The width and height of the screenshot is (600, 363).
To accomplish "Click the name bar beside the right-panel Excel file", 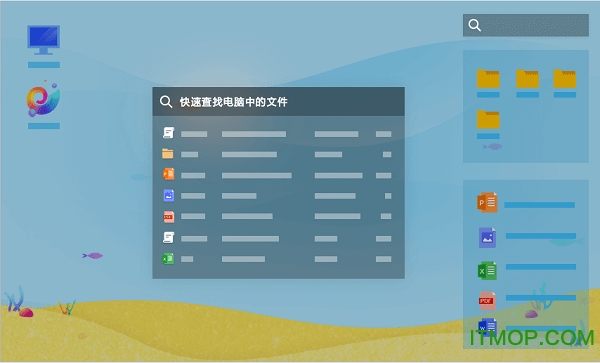I will tap(541, 267).
